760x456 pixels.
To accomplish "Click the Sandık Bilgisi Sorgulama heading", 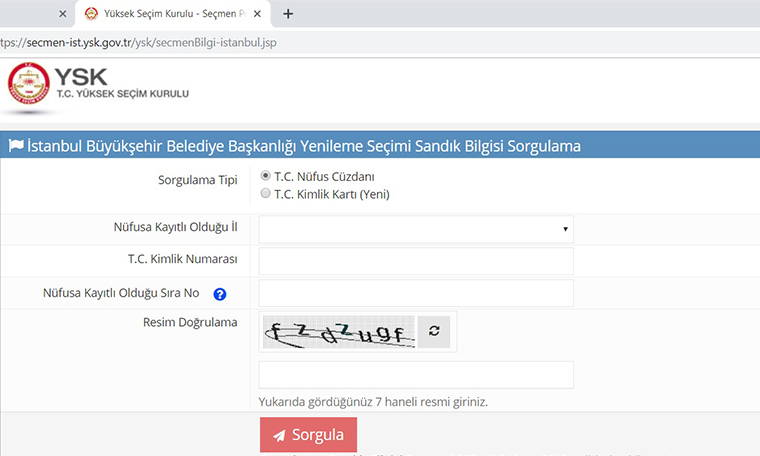I will (304, 146).
